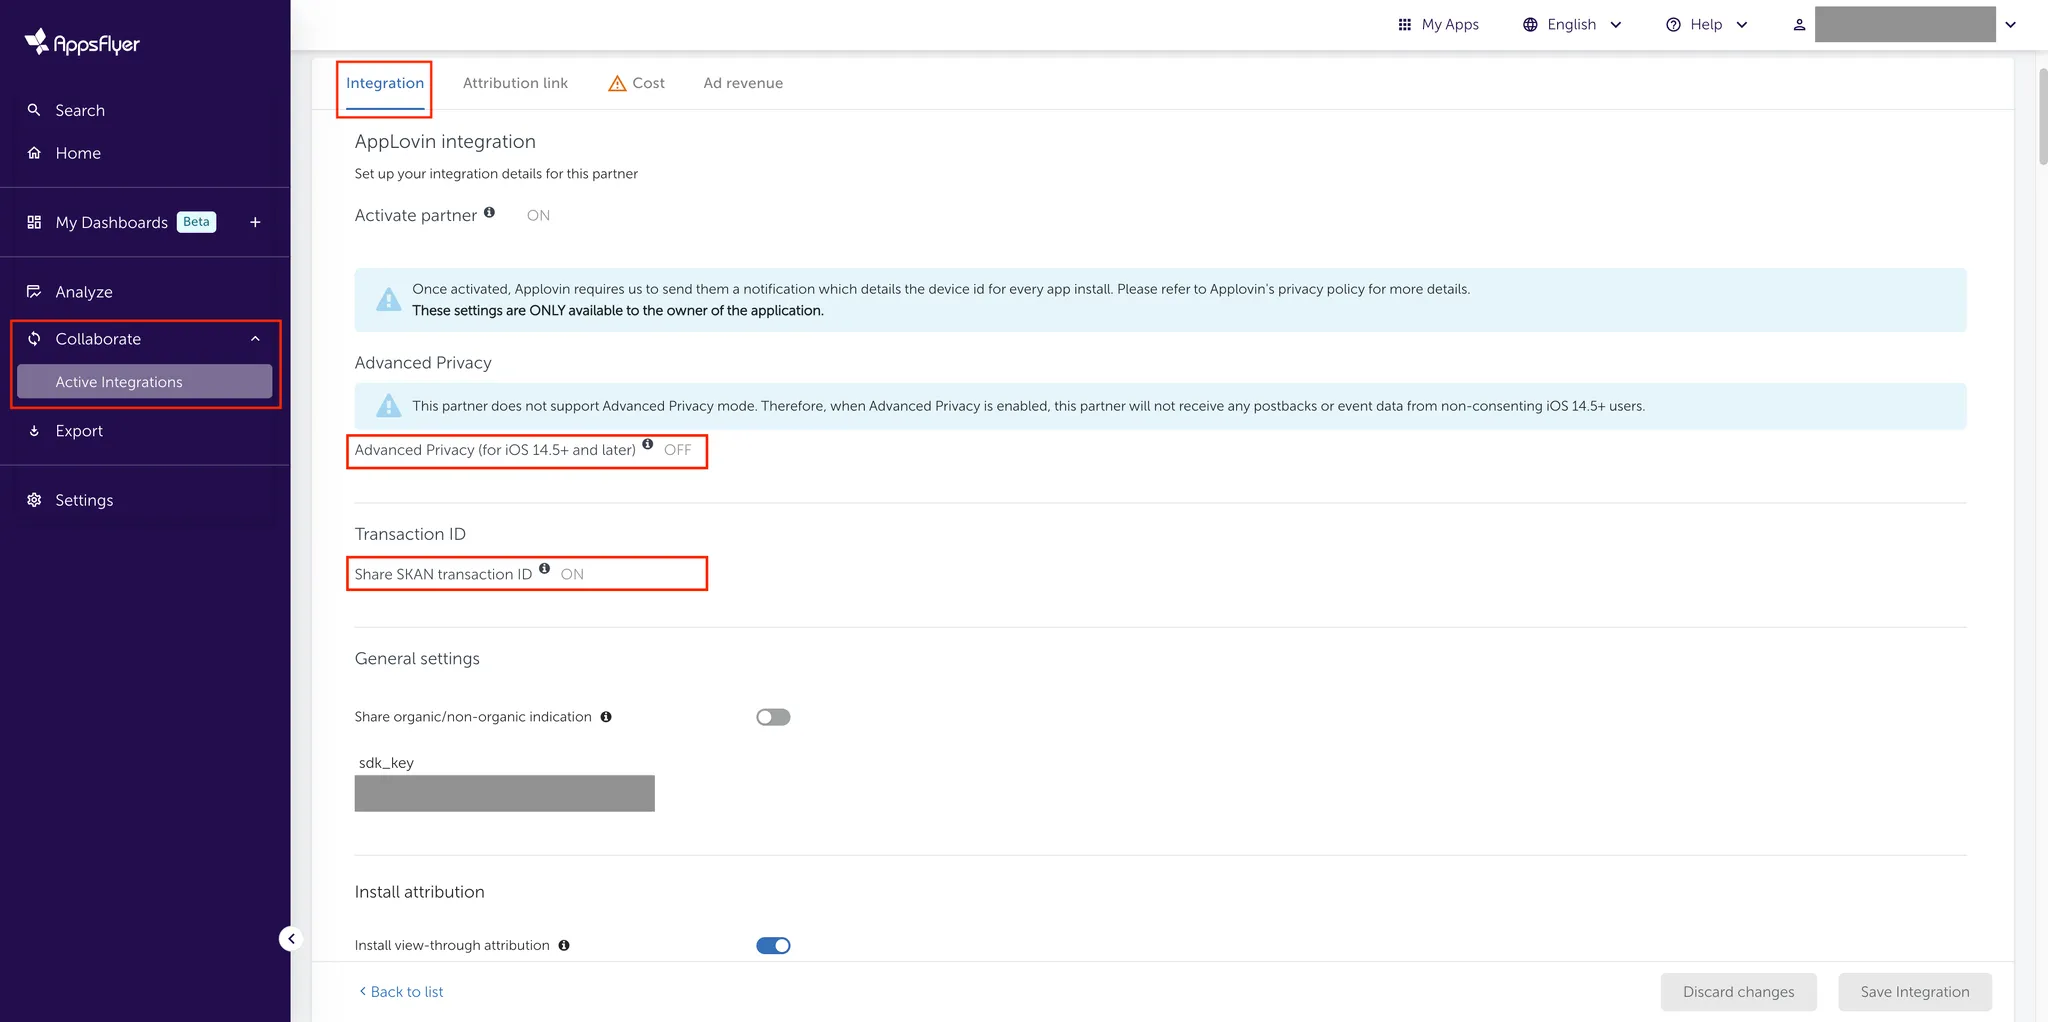The image size is (2048, 1022).
Task: Click the AppLovin integration heading
Action: point(445,142)
